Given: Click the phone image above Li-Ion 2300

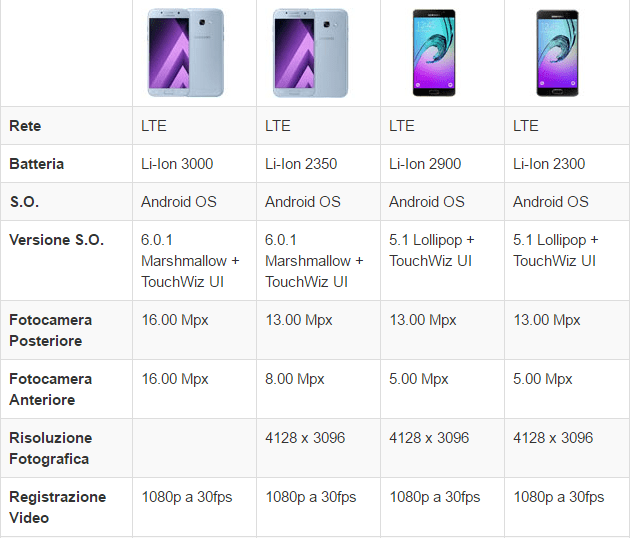Looking at the screenshot, I should click(x=557, y=53).
